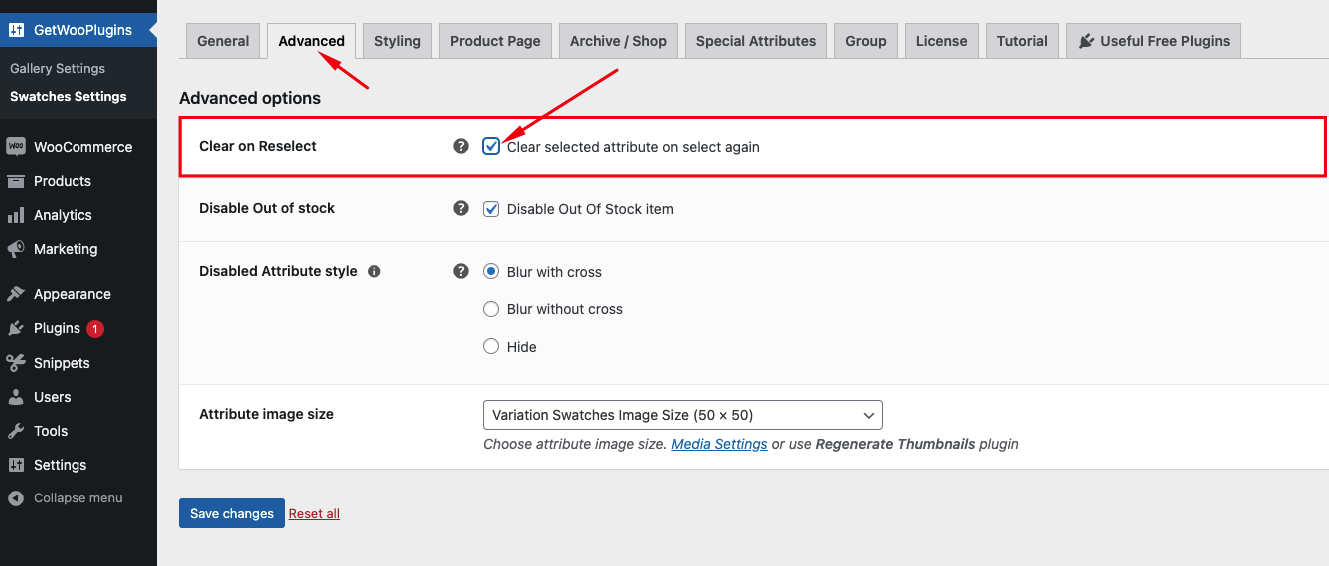Viewport: 1329px width, 566px height.
Task: Open the Snippets menu item
Action: click(78, 363)
